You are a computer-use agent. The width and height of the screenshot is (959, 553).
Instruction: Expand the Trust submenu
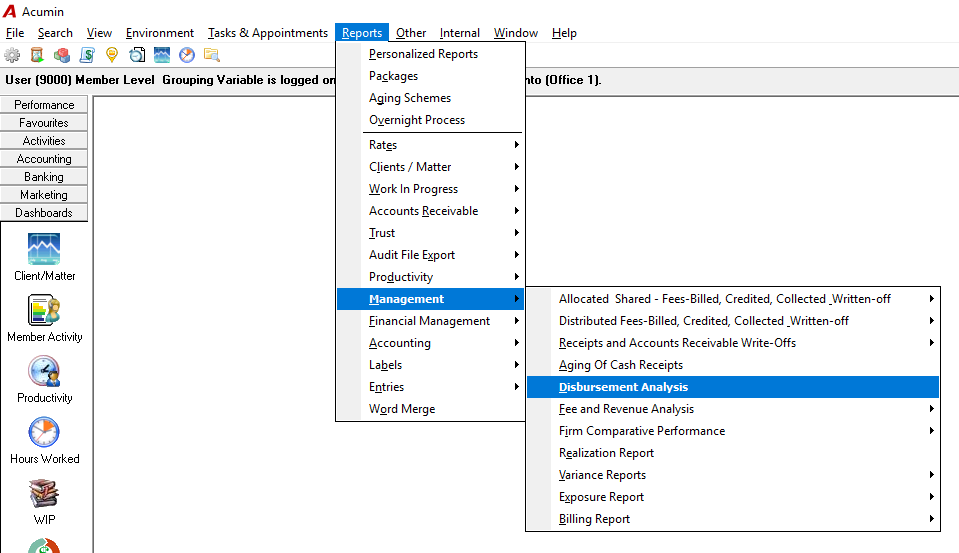coord(431,233)
